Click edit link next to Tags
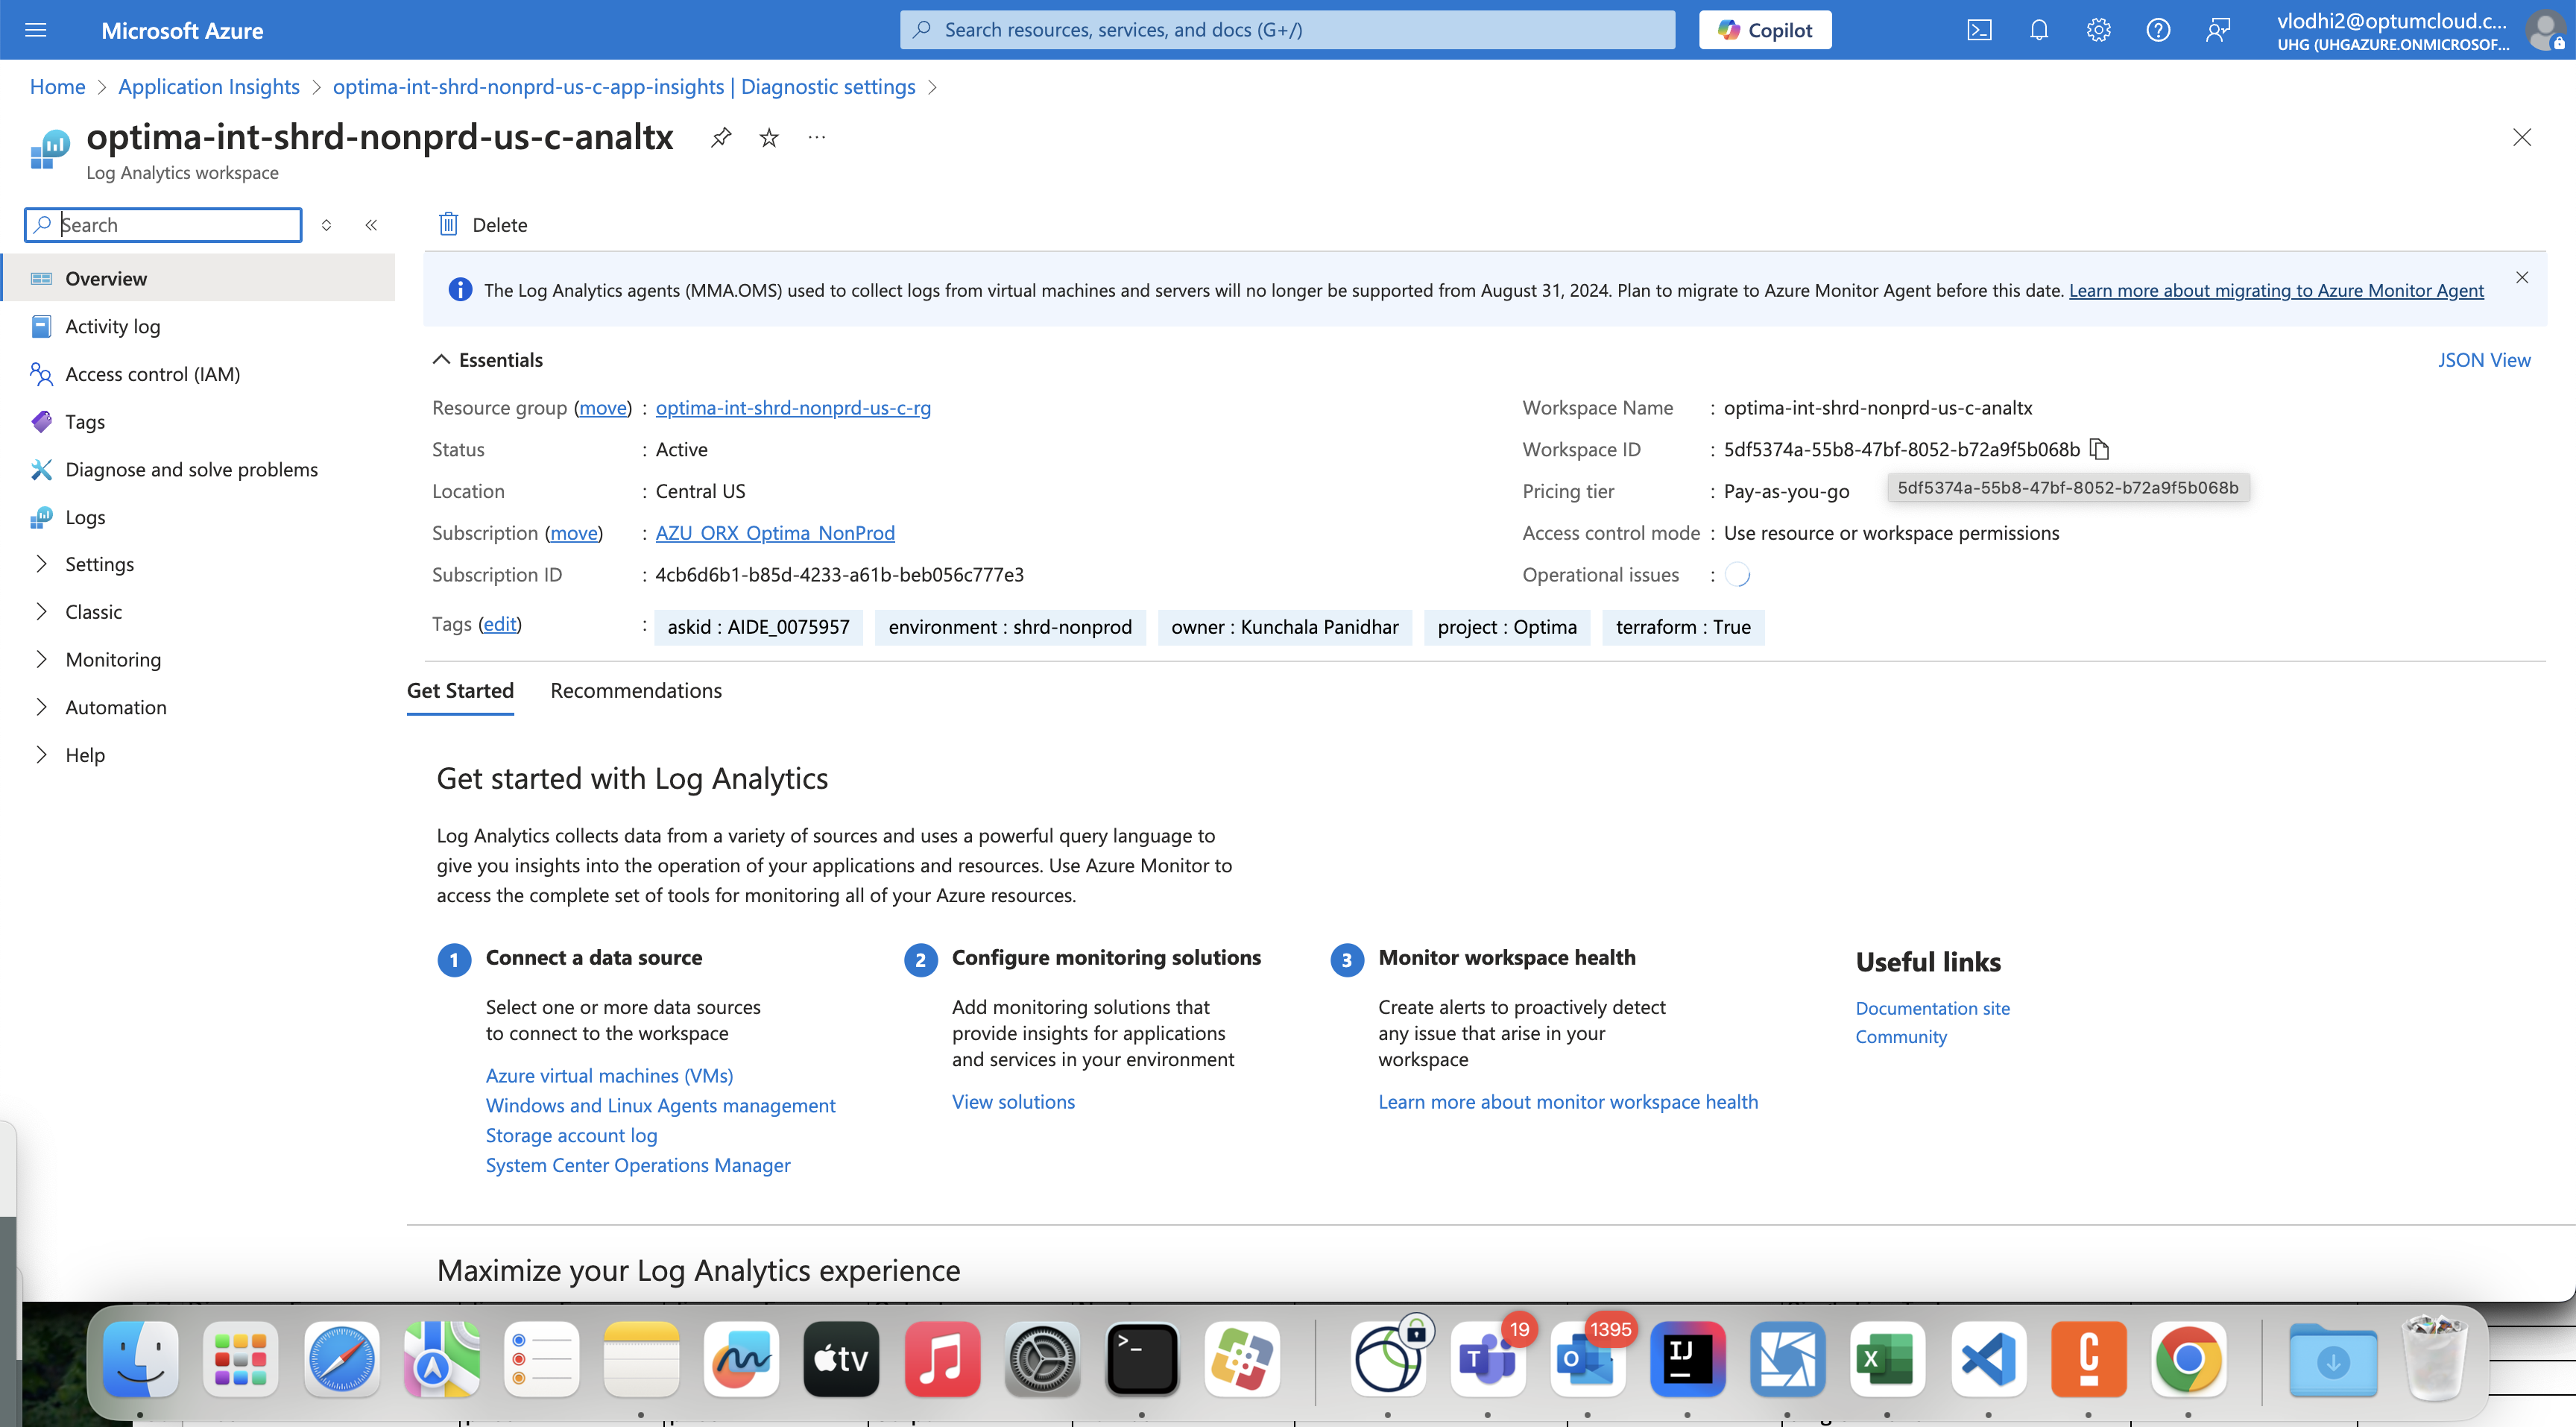The image size is (2576, 1427). [x=500, y=624]
